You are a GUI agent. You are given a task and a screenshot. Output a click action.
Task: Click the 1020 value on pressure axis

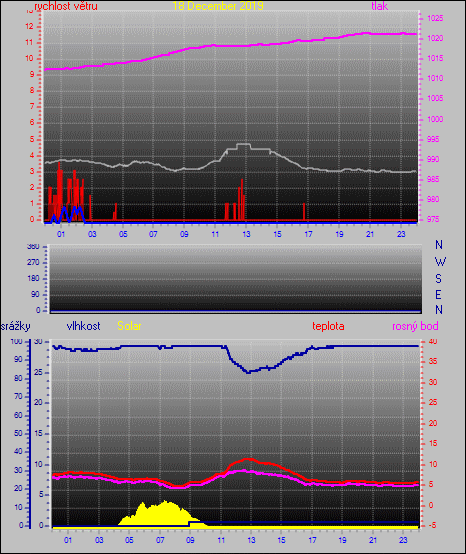tap(435, 38)
